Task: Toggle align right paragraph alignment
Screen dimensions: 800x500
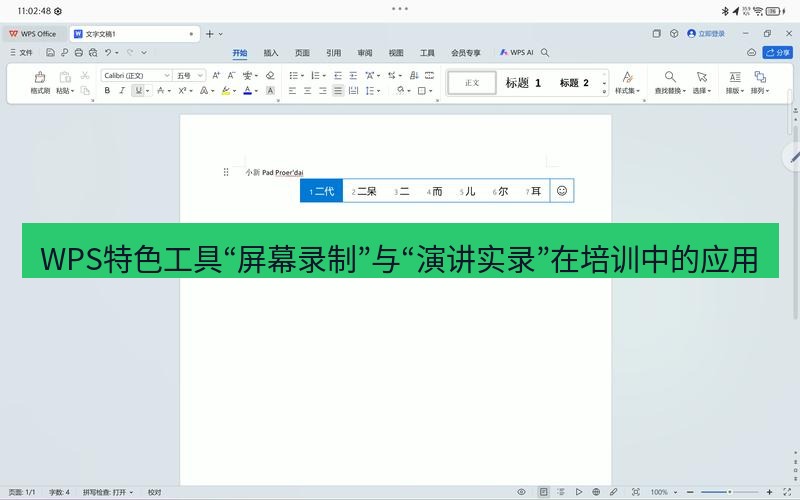Action: [x=322, y=91]
